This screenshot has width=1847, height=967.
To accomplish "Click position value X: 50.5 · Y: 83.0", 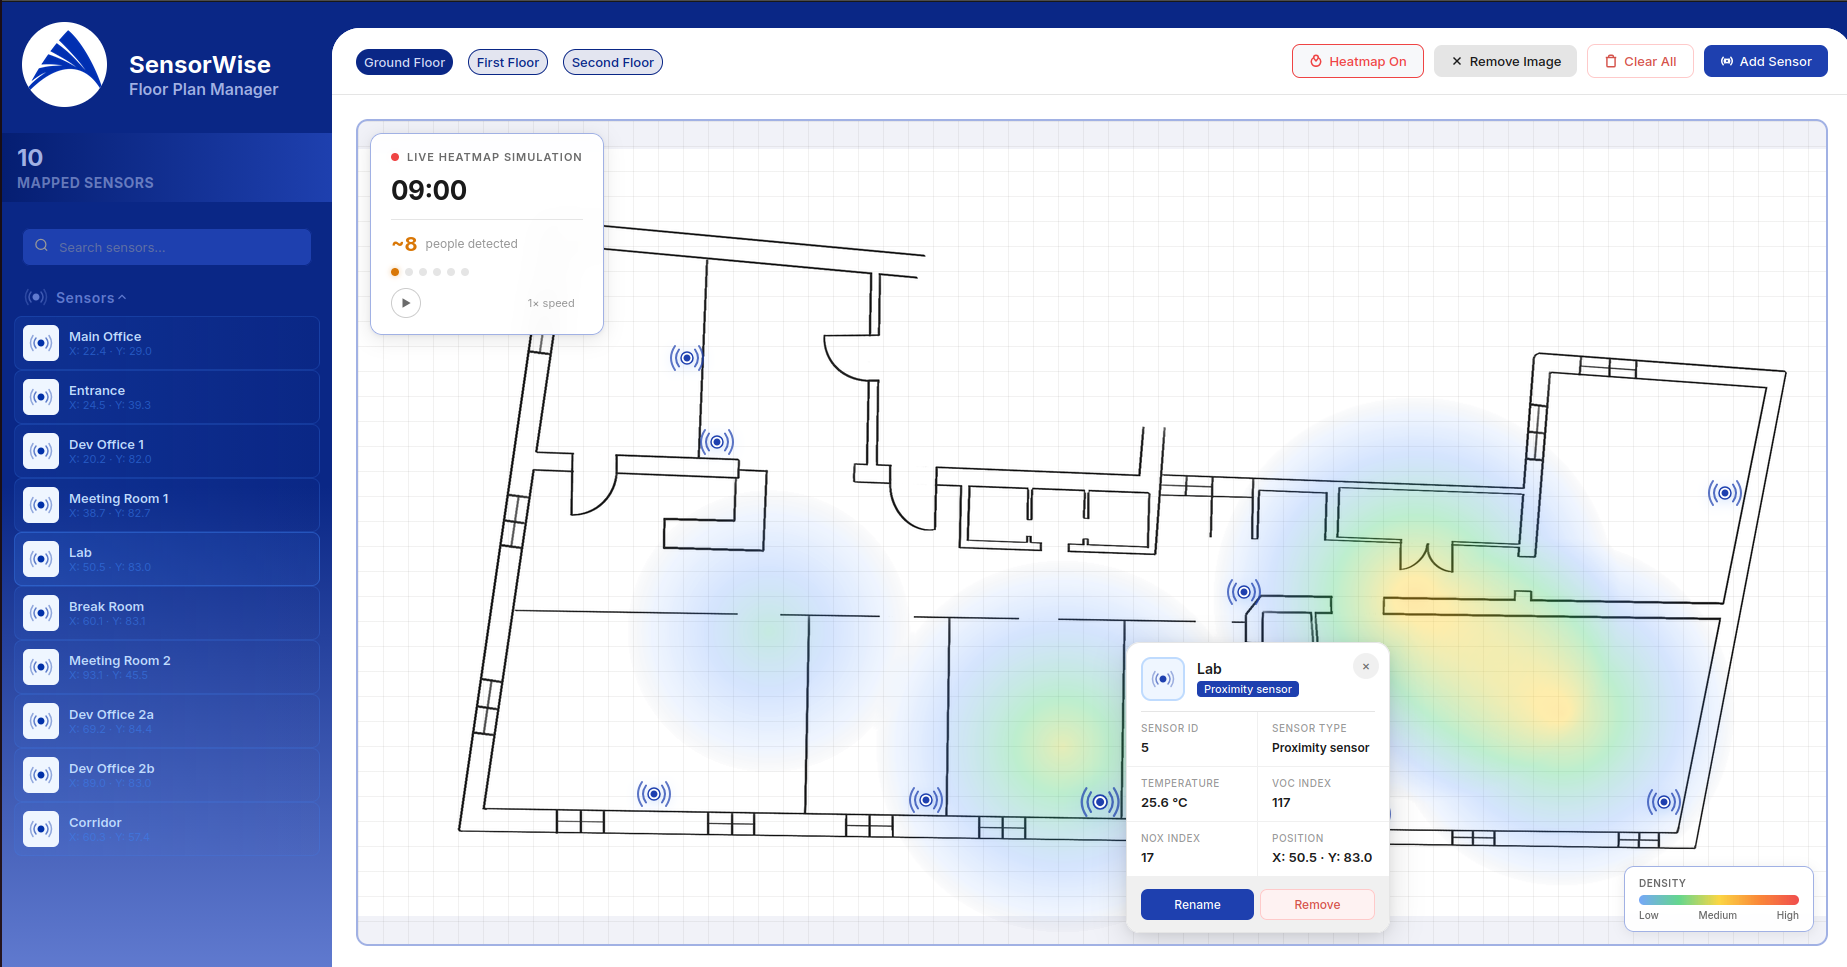I will tap(1322, 857).
